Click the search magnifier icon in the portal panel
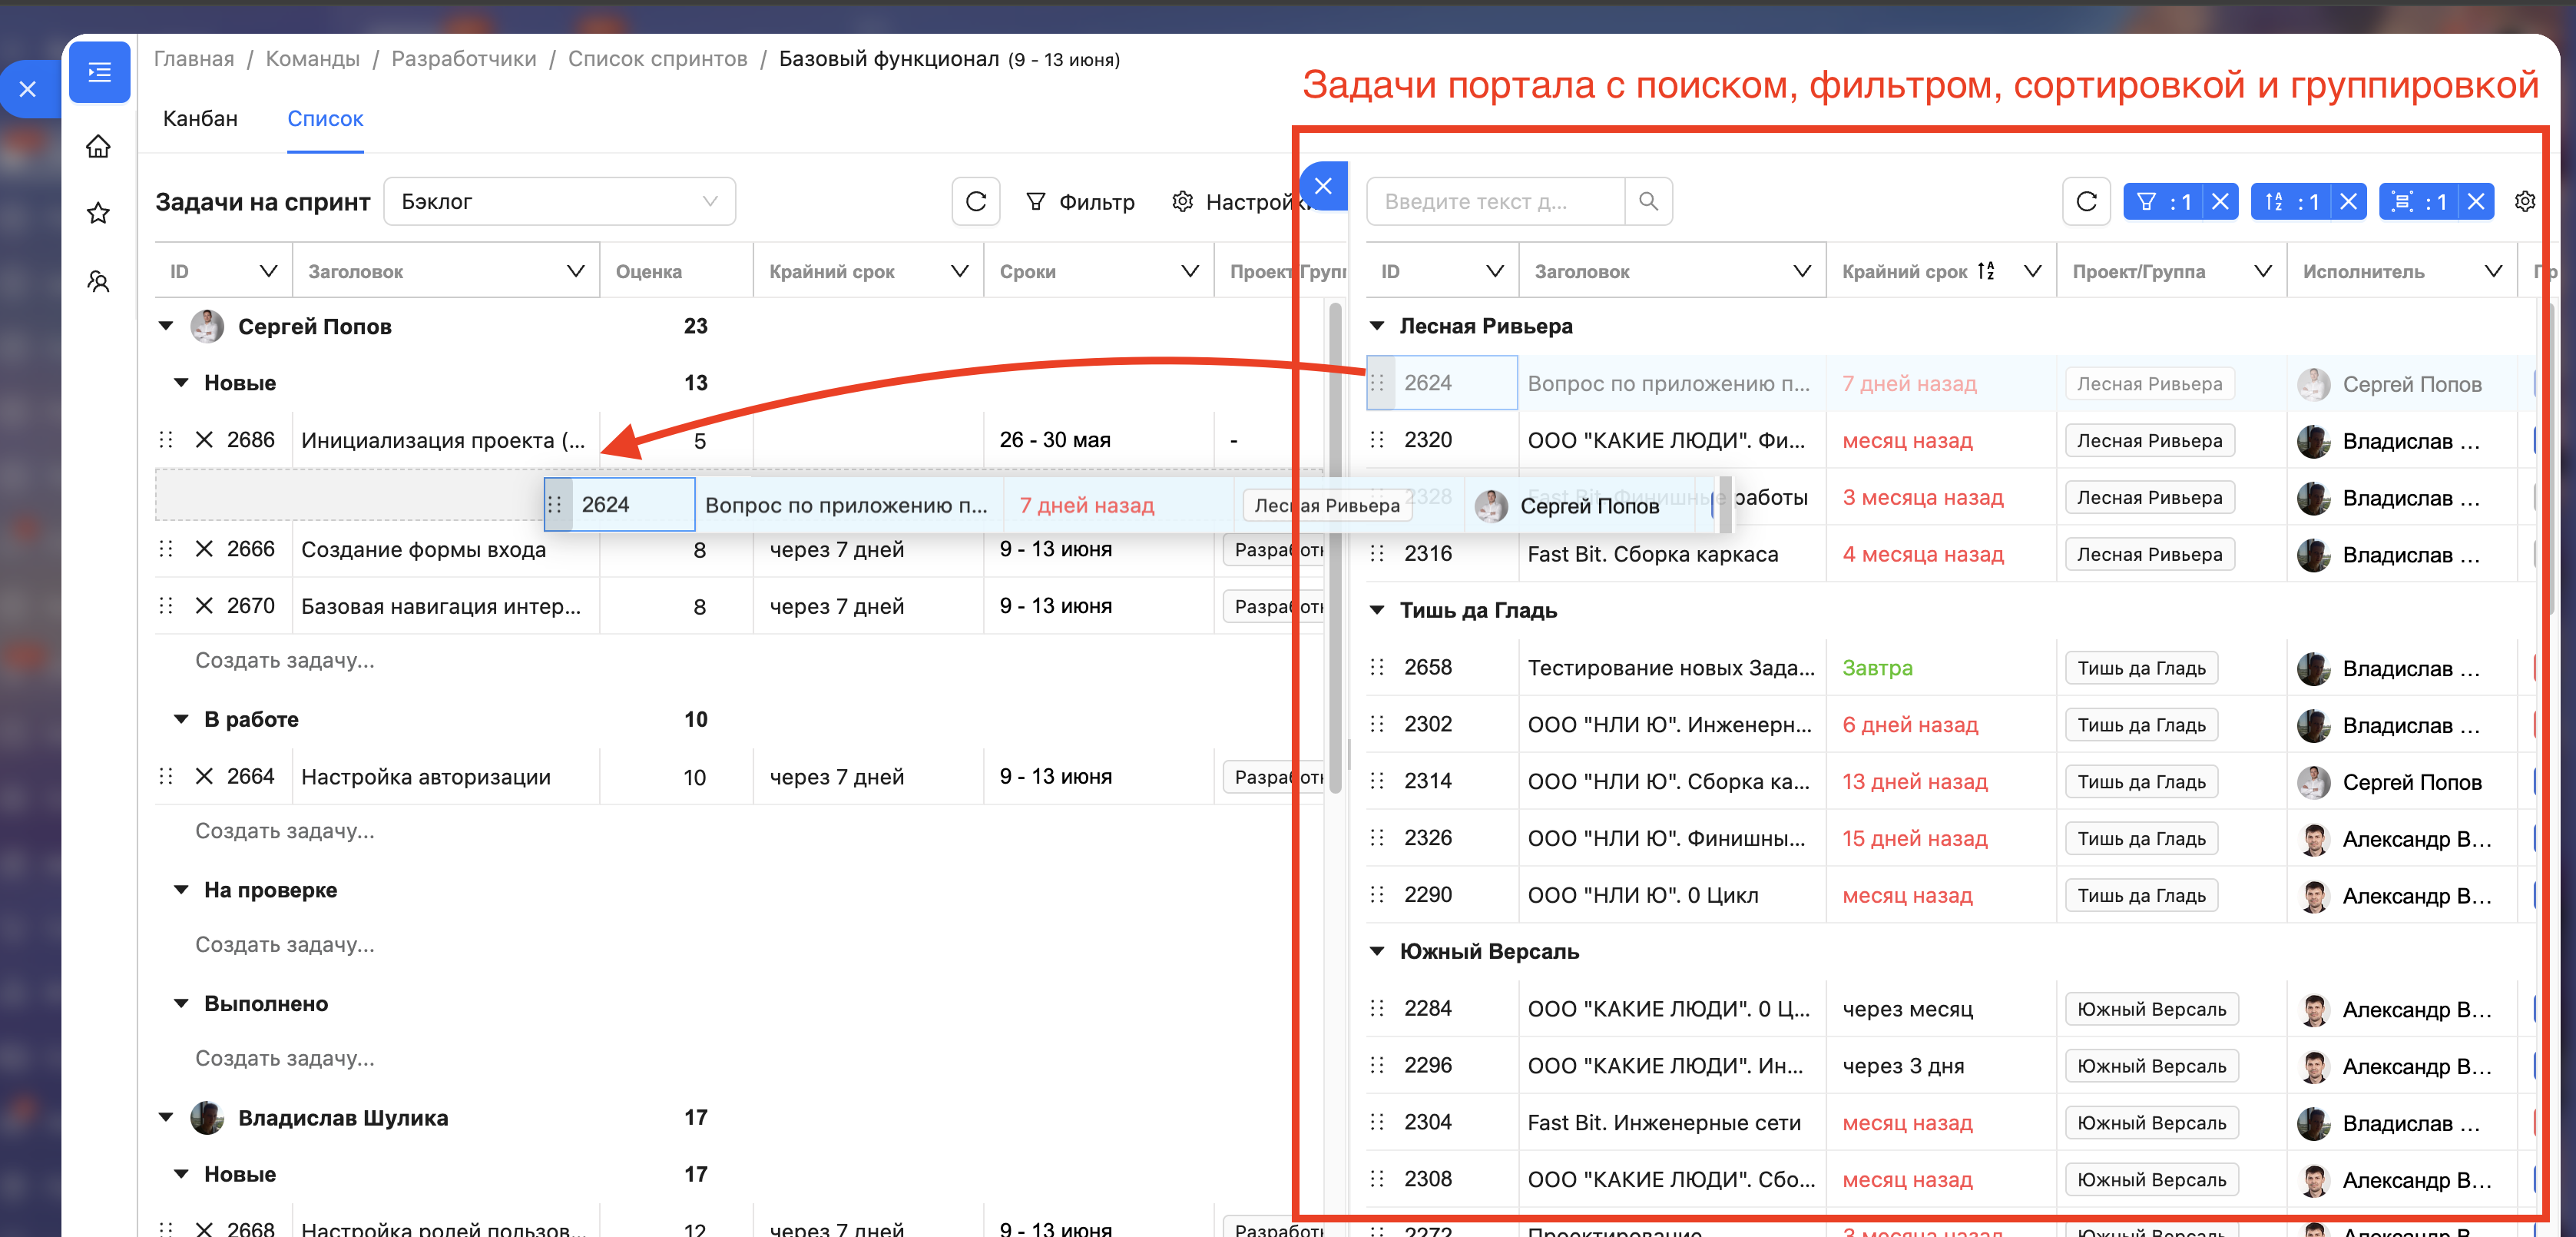 pos(1648,202)
